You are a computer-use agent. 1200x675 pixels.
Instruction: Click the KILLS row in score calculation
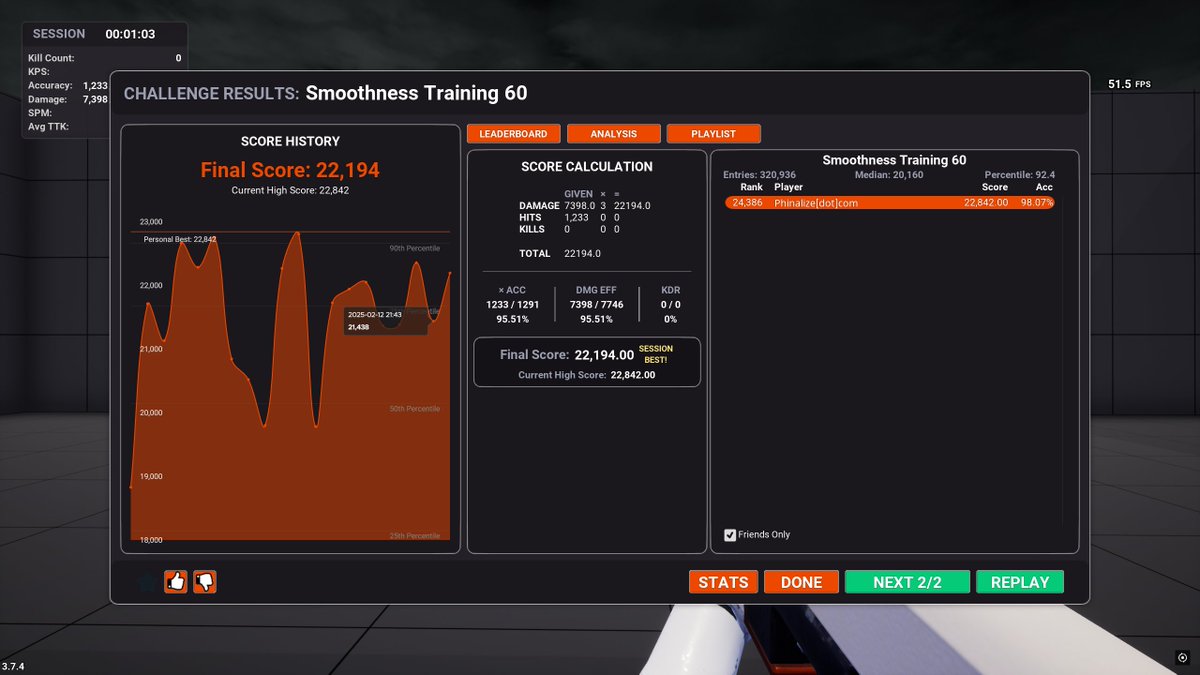click(x=570, y=229)
